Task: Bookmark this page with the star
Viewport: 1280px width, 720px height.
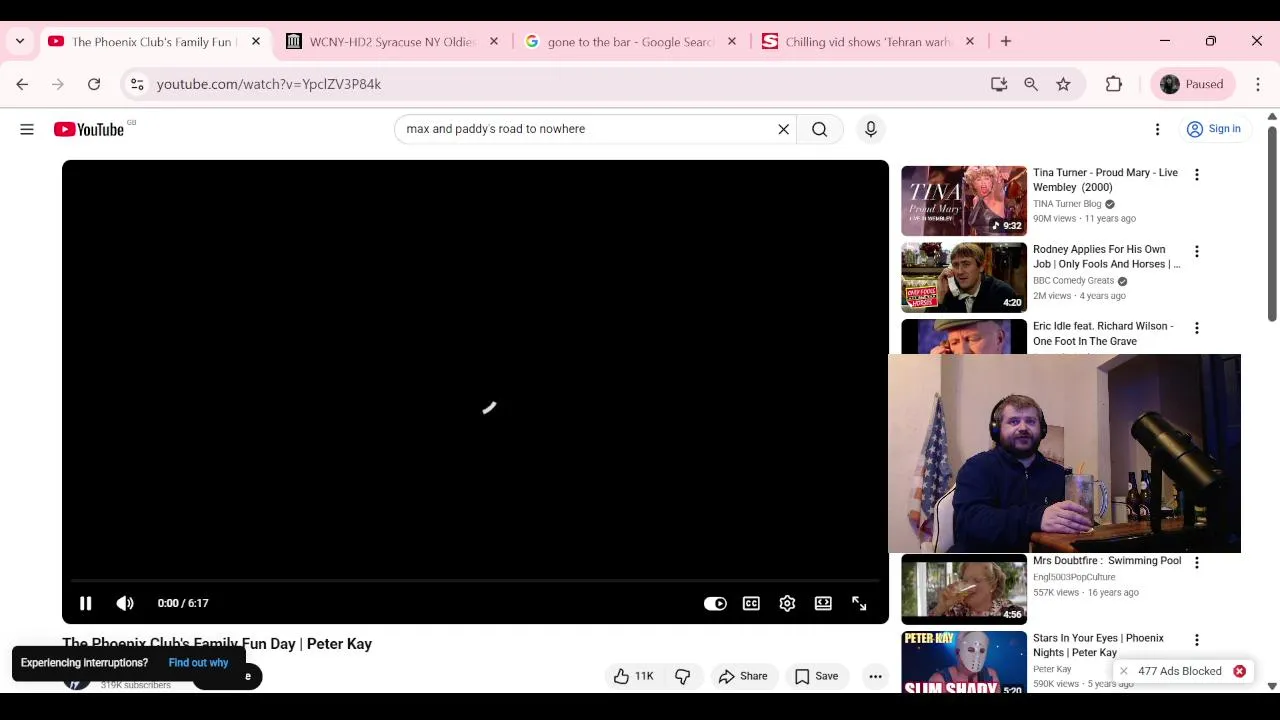Action: [1063, 84]
